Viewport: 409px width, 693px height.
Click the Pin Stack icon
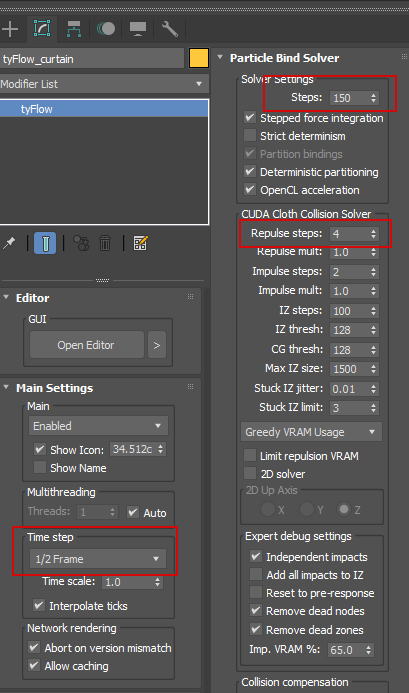coord(9,243)
